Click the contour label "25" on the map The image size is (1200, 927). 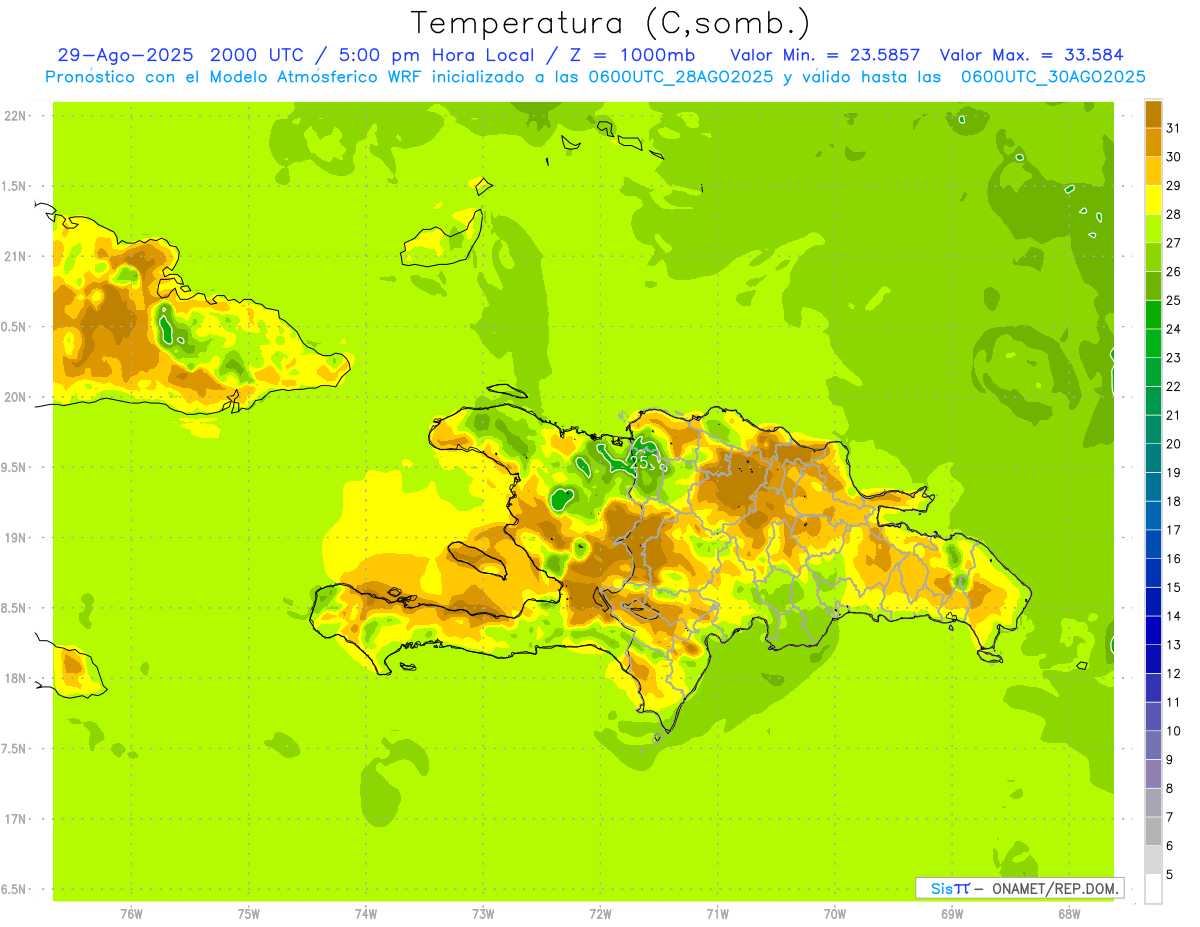tap(640, 461)
